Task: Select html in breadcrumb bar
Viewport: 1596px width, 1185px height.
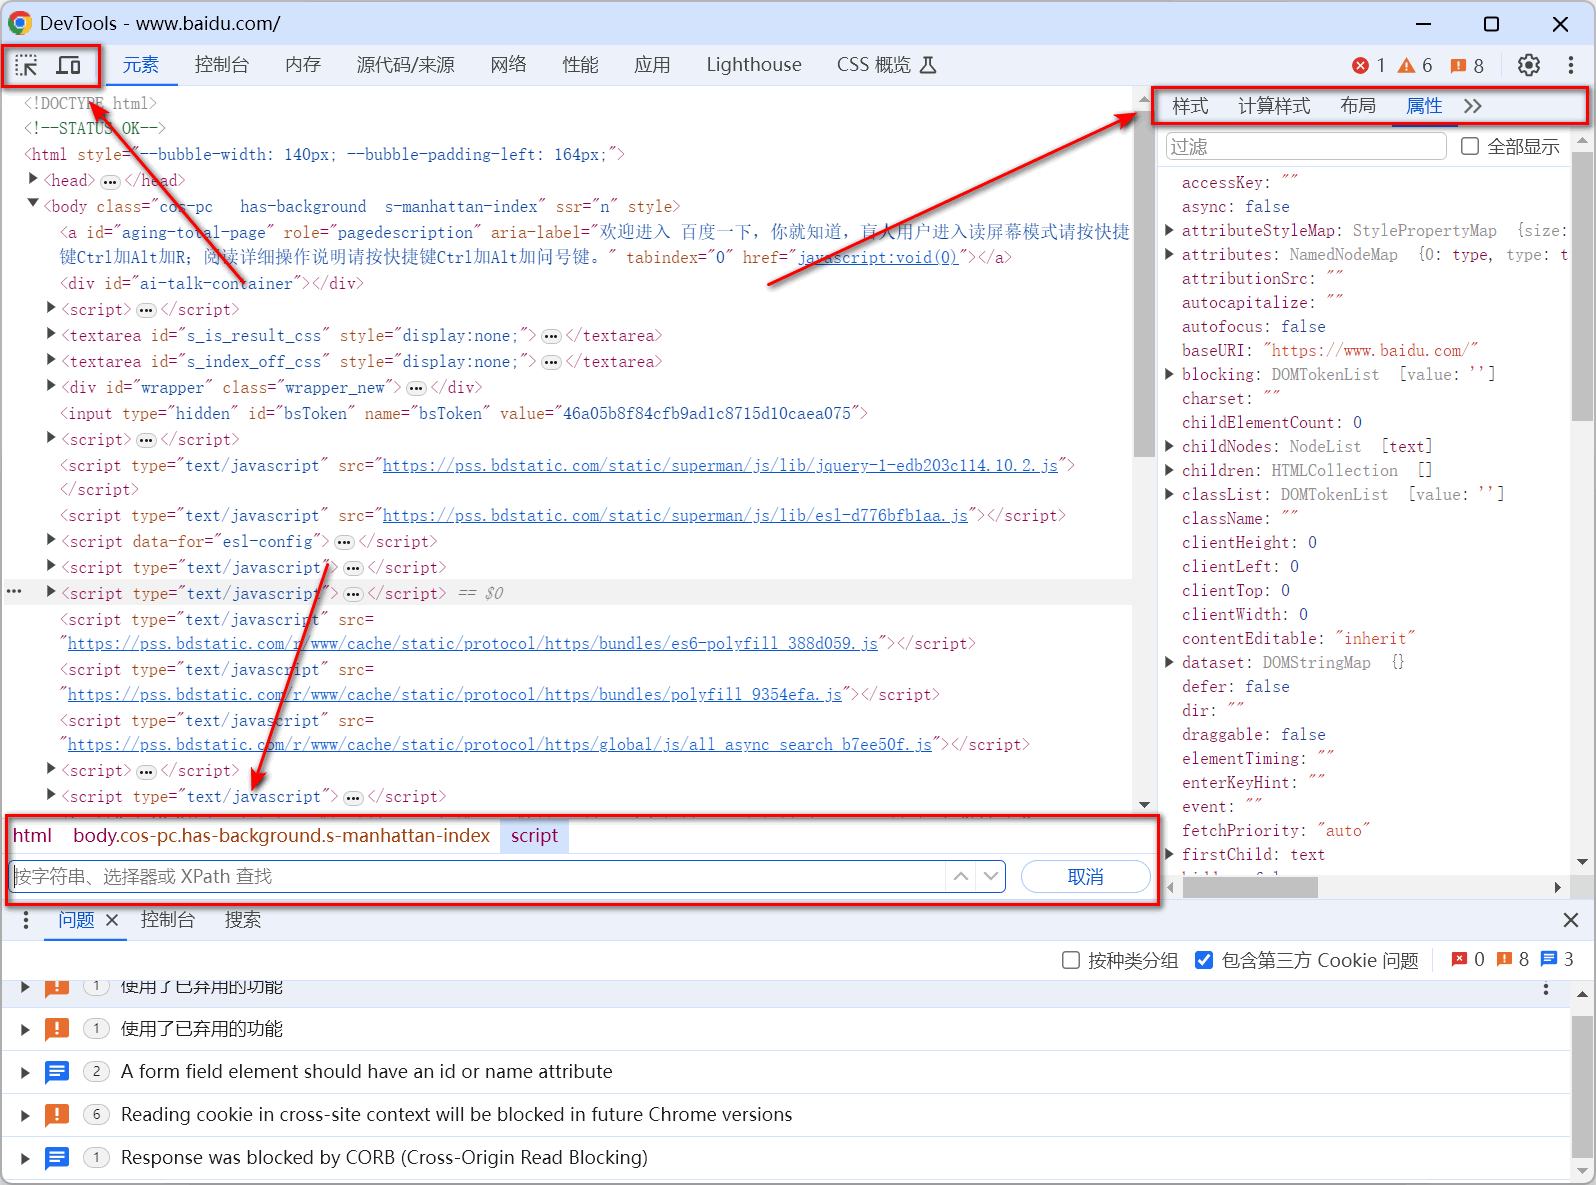Action: (32, 835)
